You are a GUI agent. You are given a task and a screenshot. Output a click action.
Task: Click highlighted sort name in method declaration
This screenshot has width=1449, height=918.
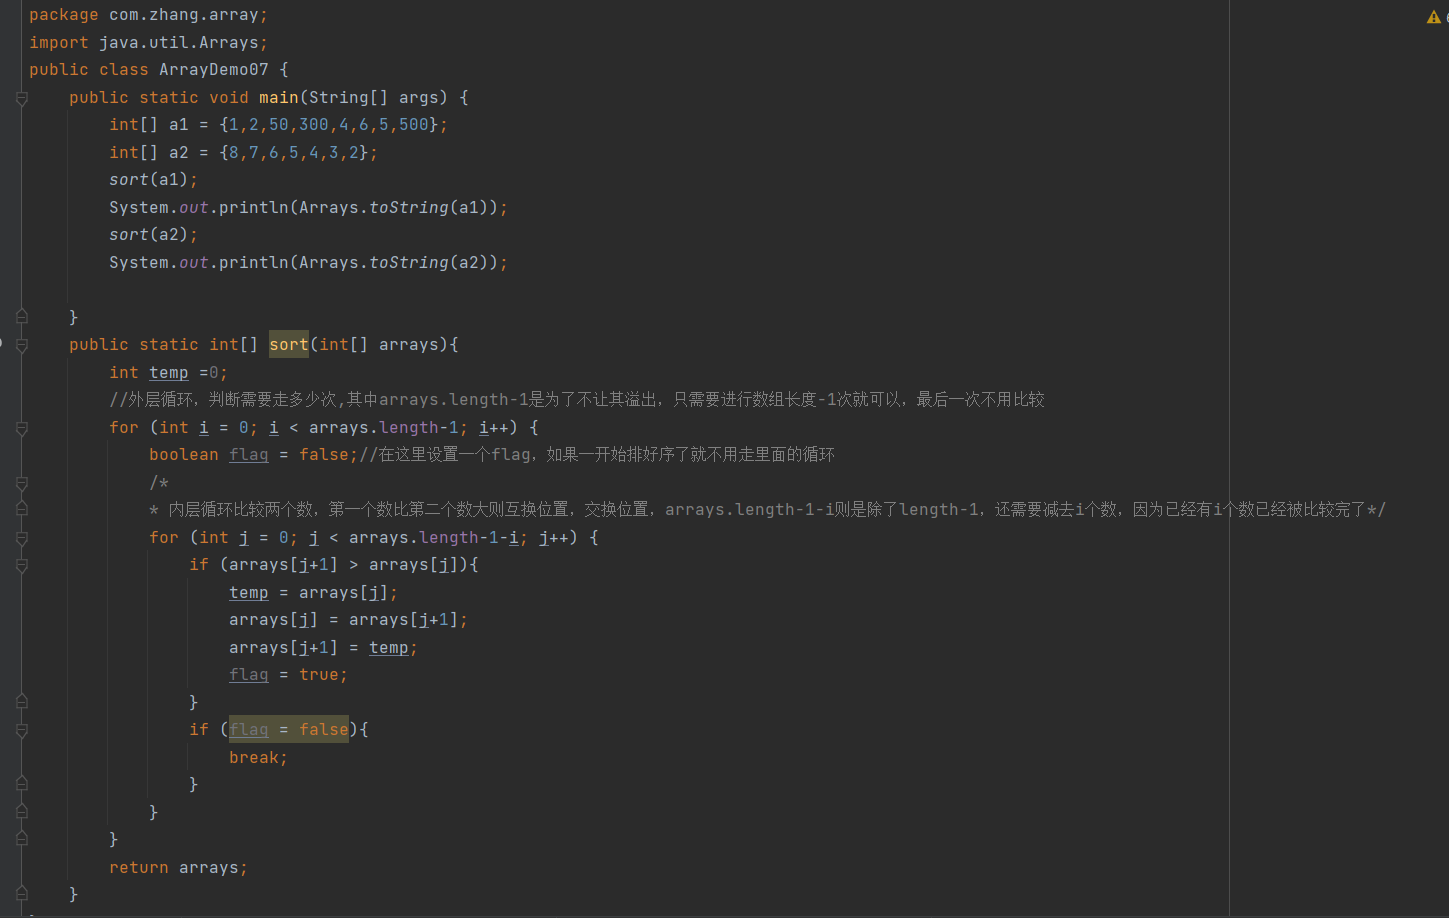pyautogui.click(x=289, y=345)
